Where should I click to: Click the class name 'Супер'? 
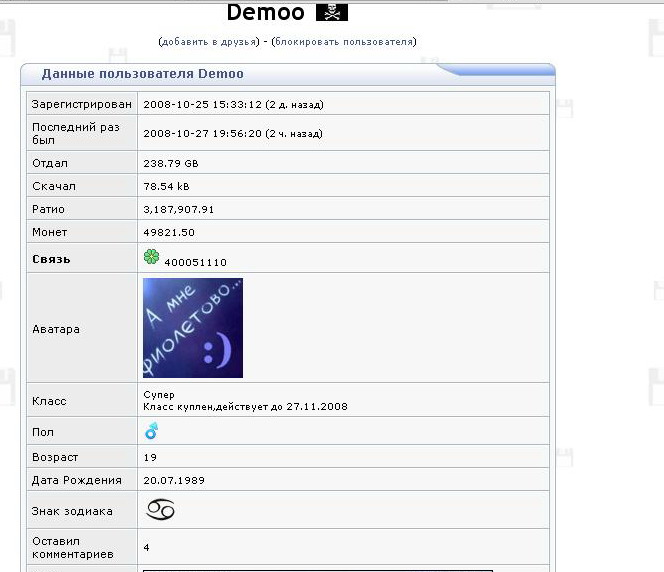[x=159, y=395]
